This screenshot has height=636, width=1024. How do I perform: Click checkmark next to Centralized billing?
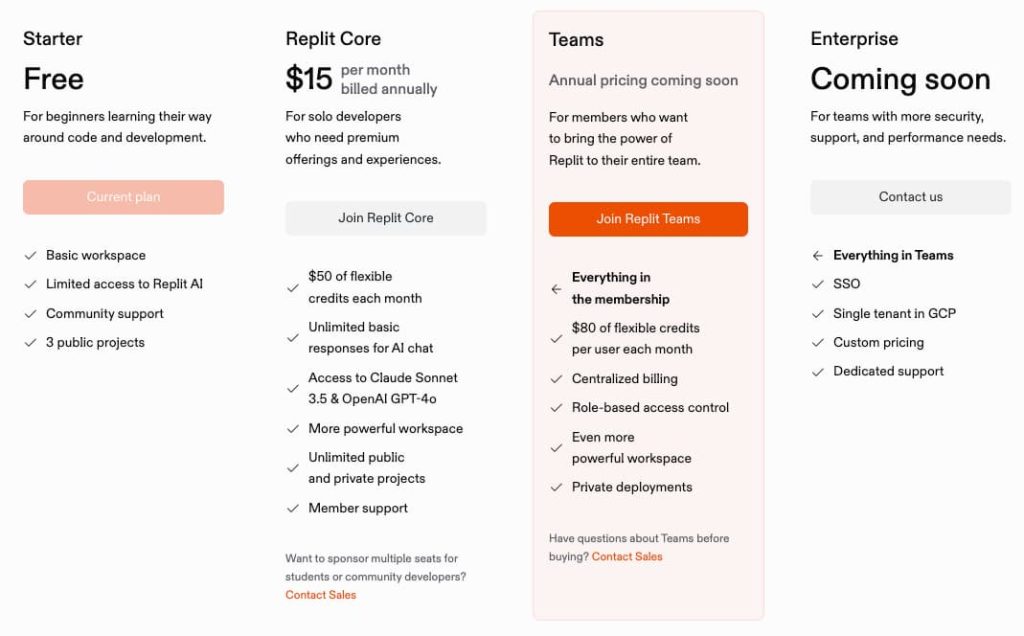556,380
